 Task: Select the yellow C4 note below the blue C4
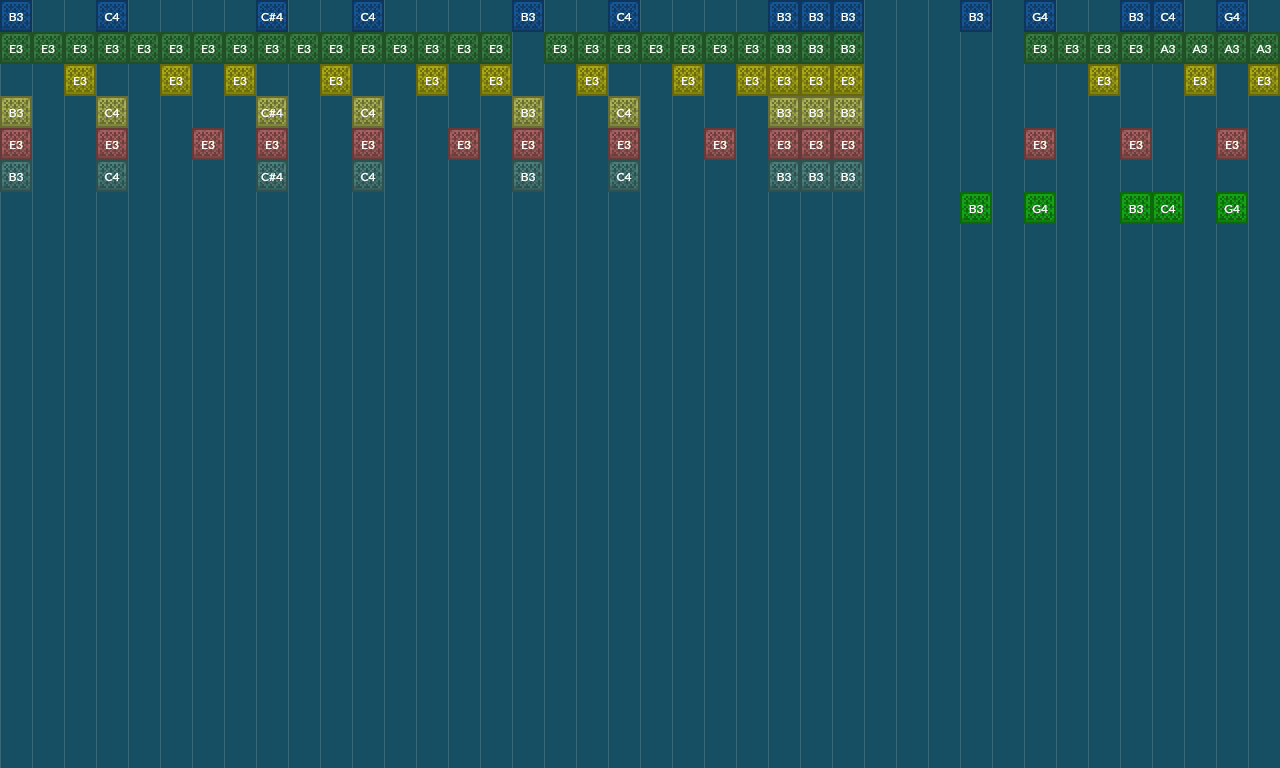111,113
